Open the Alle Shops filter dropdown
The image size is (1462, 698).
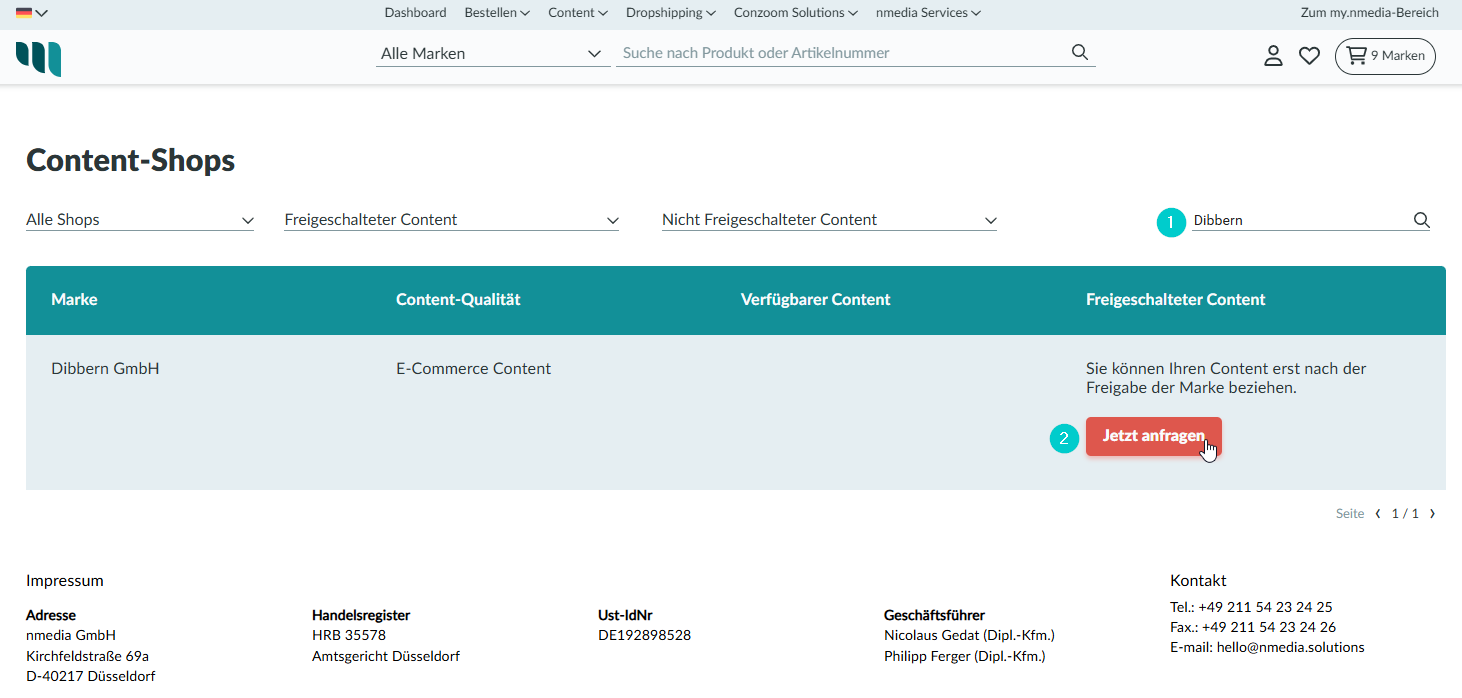[x=140, y=220]
